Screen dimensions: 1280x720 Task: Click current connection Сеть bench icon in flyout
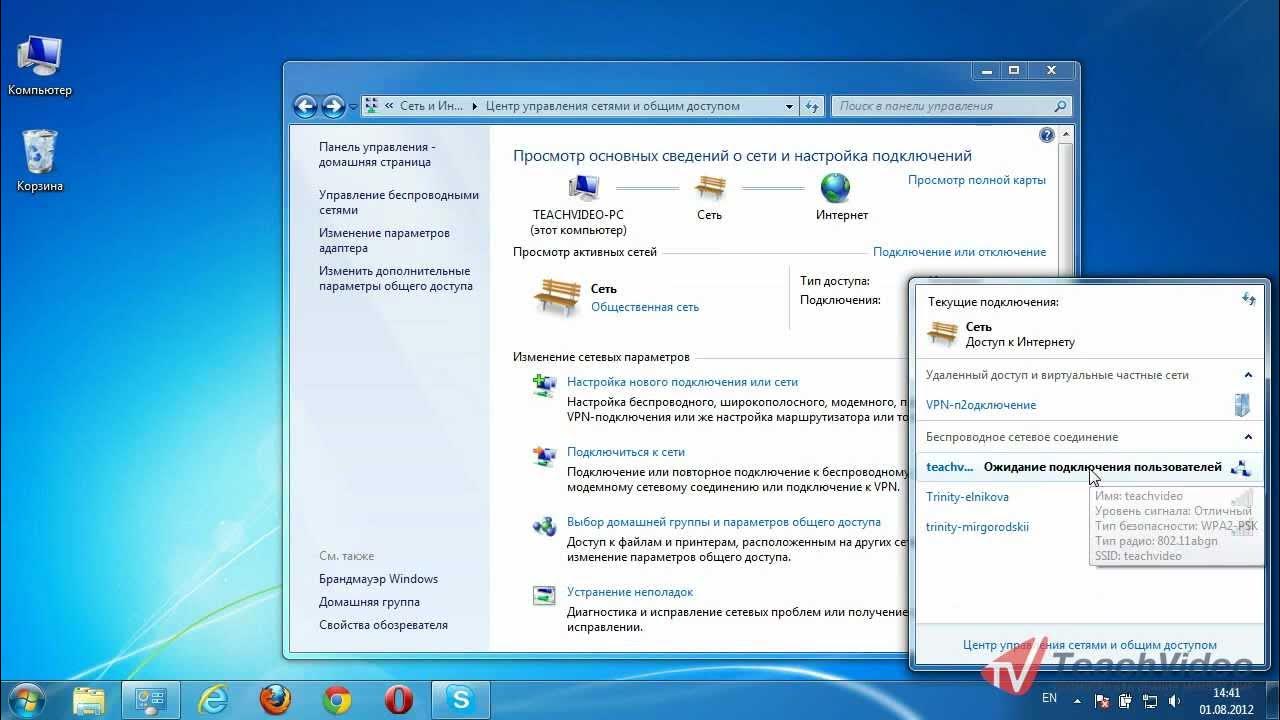click(x=942, y=334)
